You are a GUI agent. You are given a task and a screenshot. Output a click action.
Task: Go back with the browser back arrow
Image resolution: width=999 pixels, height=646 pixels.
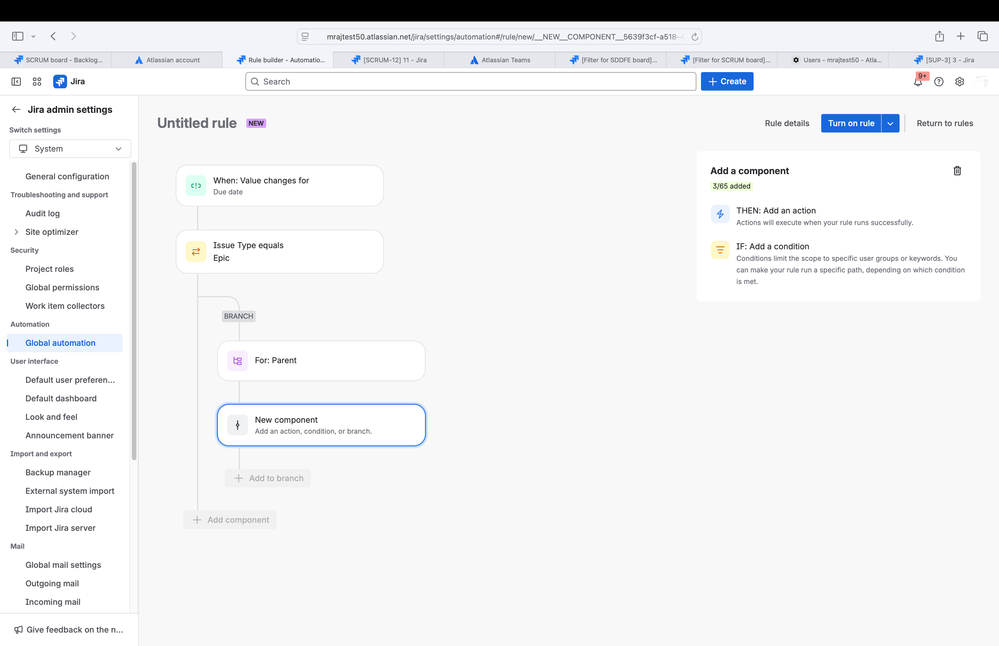pos(54,36)
